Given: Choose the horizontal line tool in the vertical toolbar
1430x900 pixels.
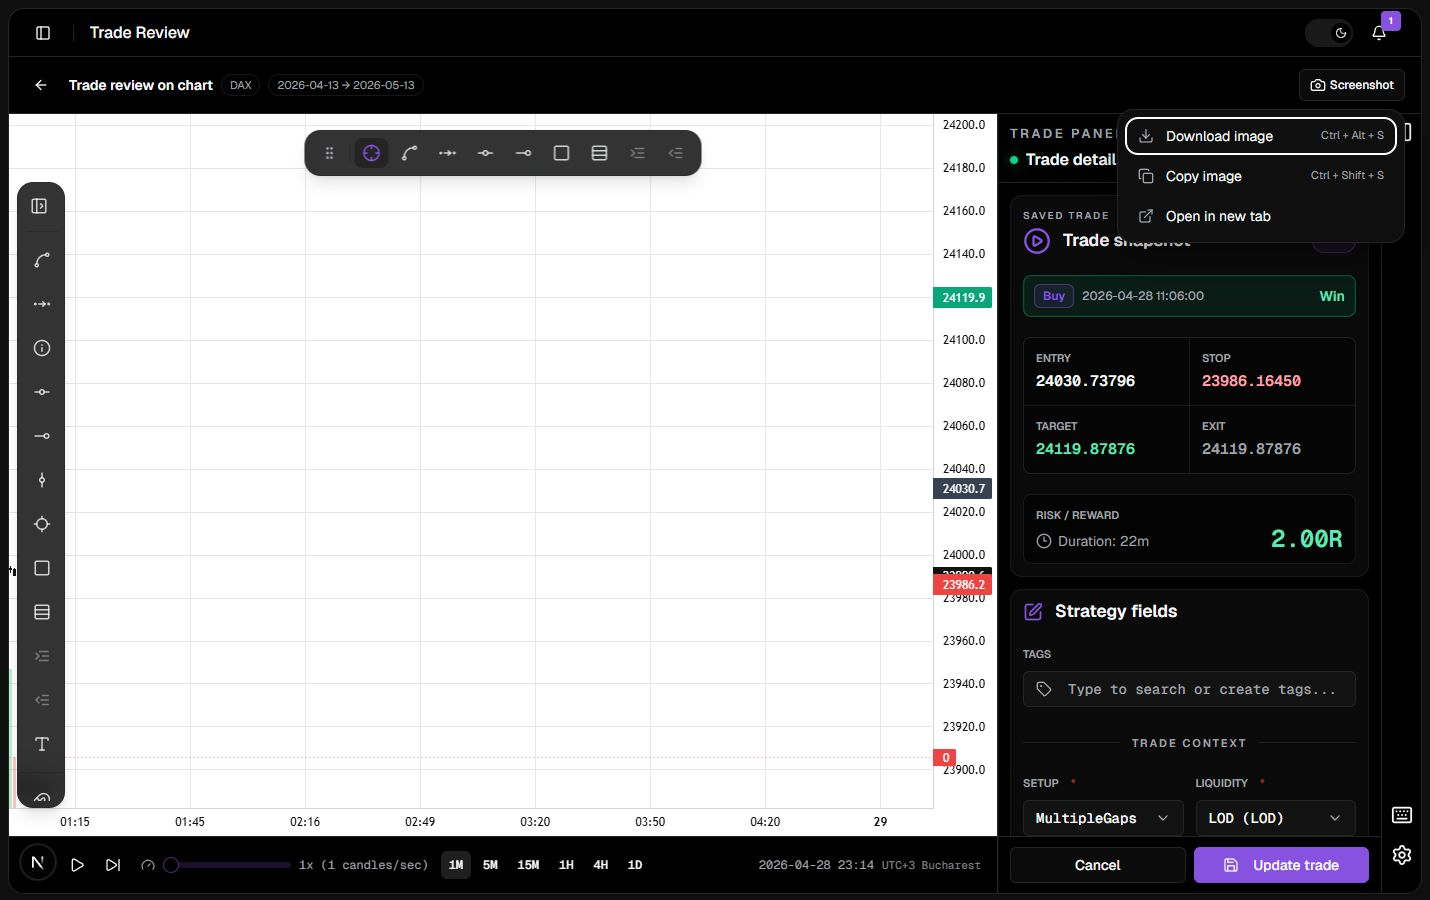Looking at the screenshot, I should pyautogui.click(x=42, y=392).
